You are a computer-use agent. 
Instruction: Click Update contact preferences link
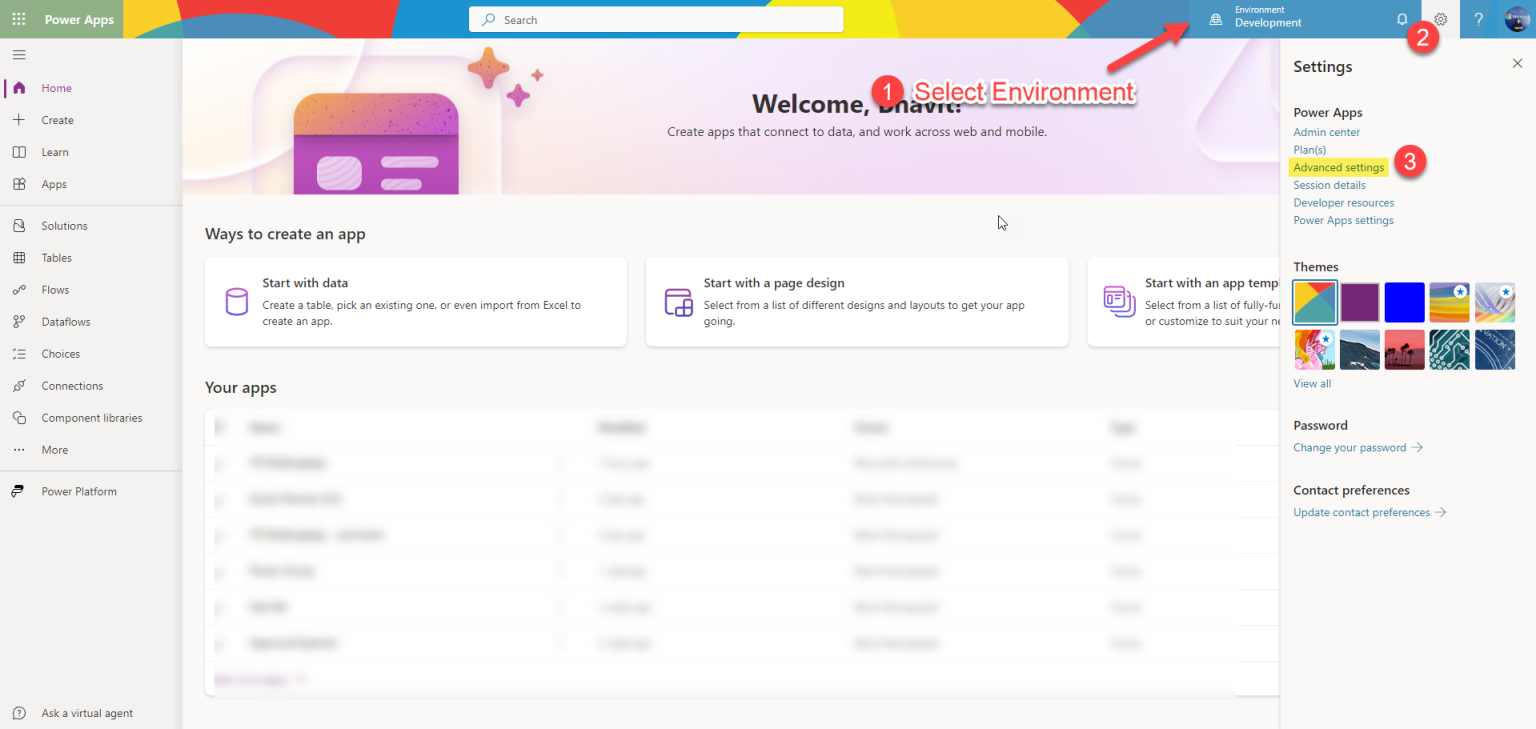[x=1370, y=512]
